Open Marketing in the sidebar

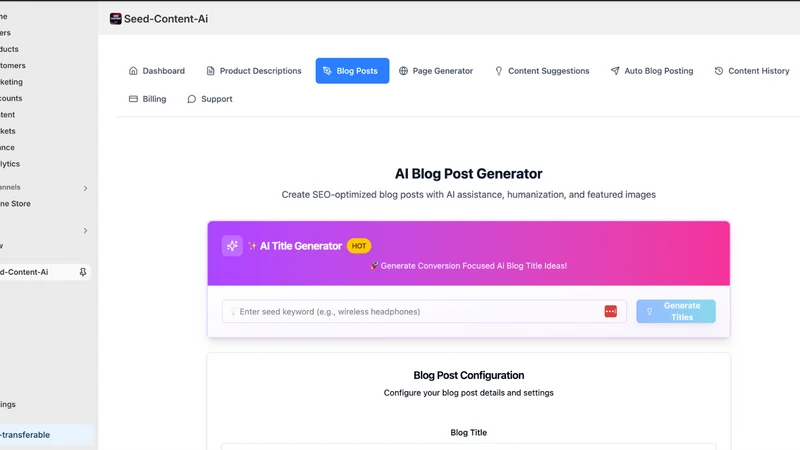(x=11, y=82)
